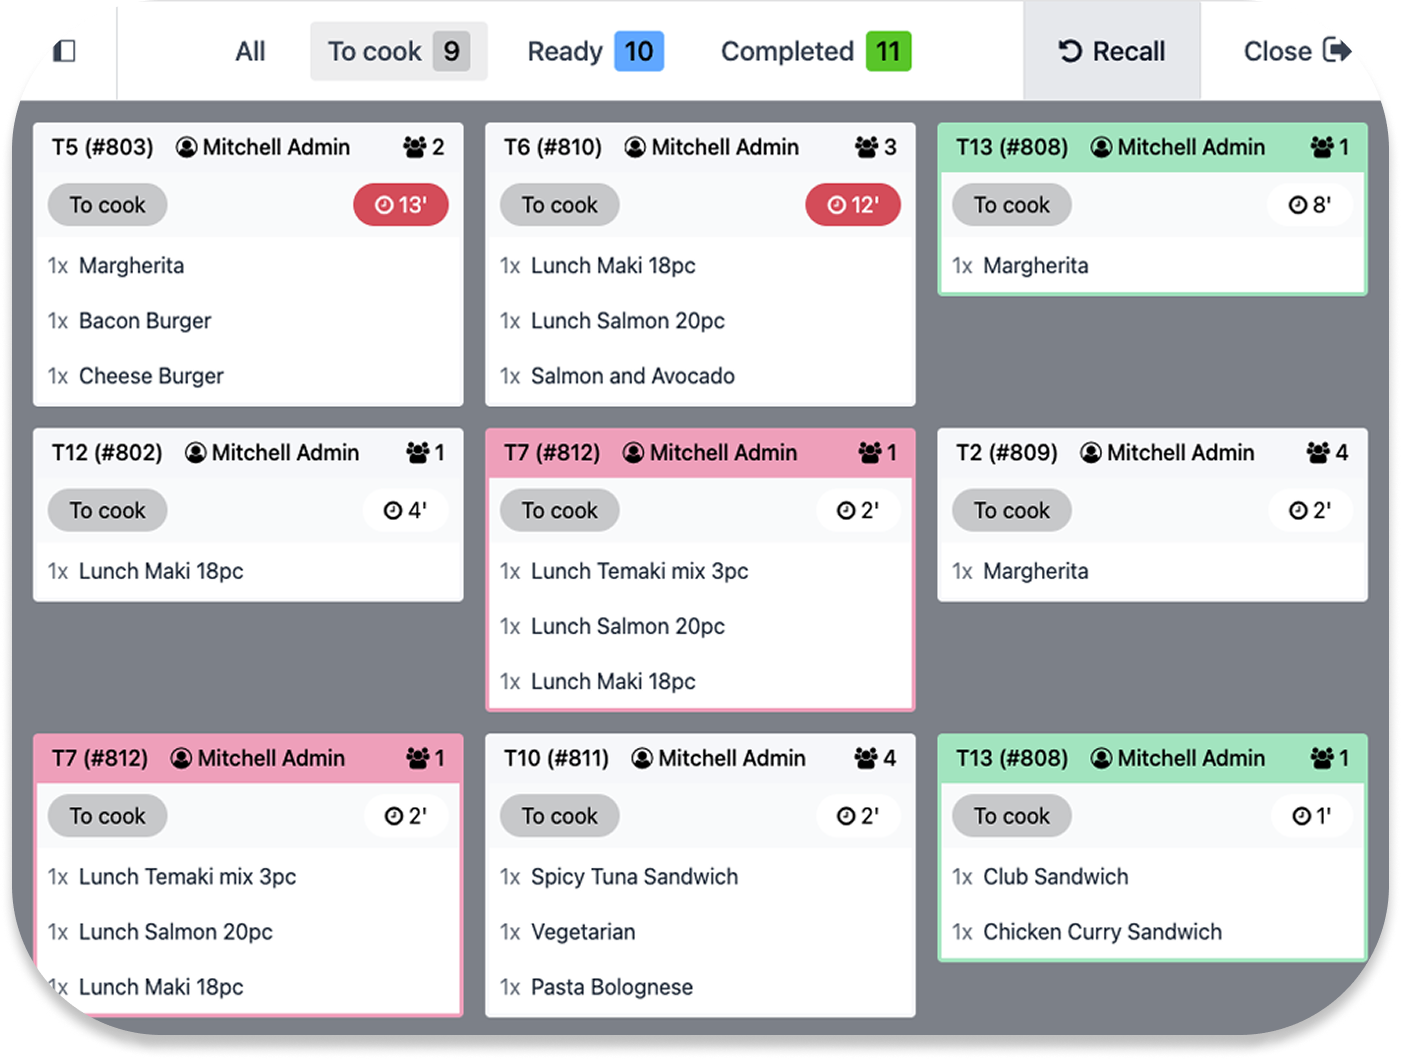
Task: Click user avatar icon on T6 order
Action: coord(635,148)
